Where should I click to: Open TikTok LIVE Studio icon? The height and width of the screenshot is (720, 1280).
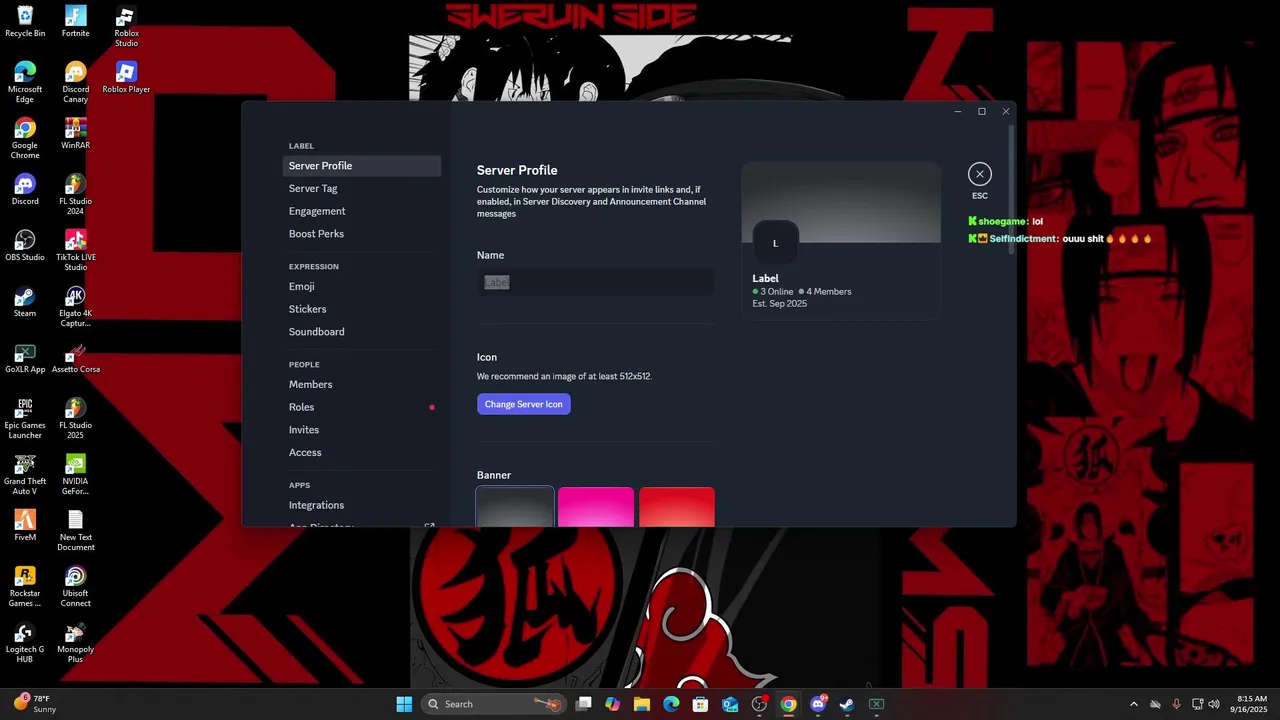coord(75,250)
